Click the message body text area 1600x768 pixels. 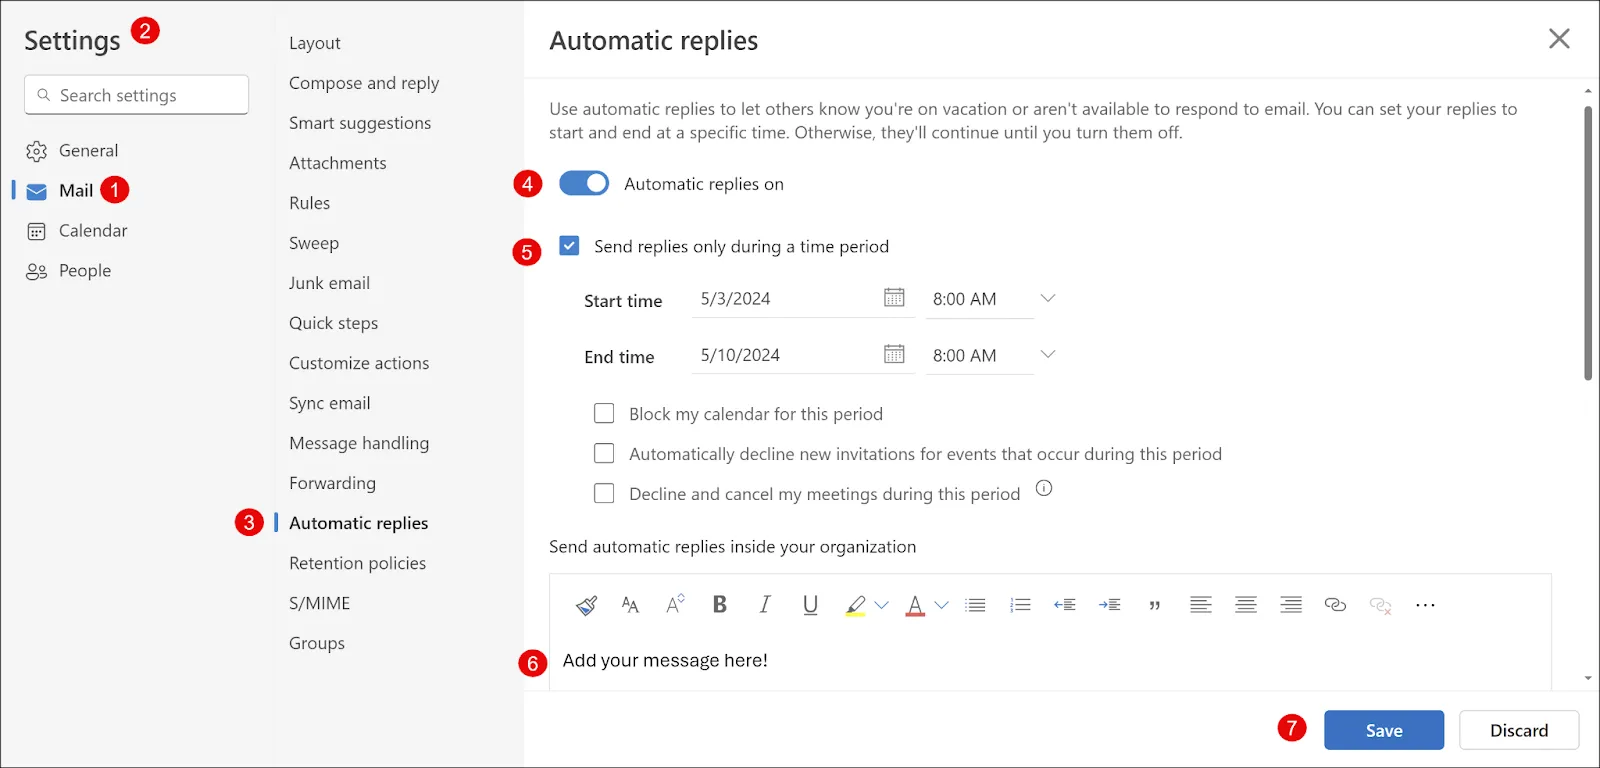[1050, 661]
